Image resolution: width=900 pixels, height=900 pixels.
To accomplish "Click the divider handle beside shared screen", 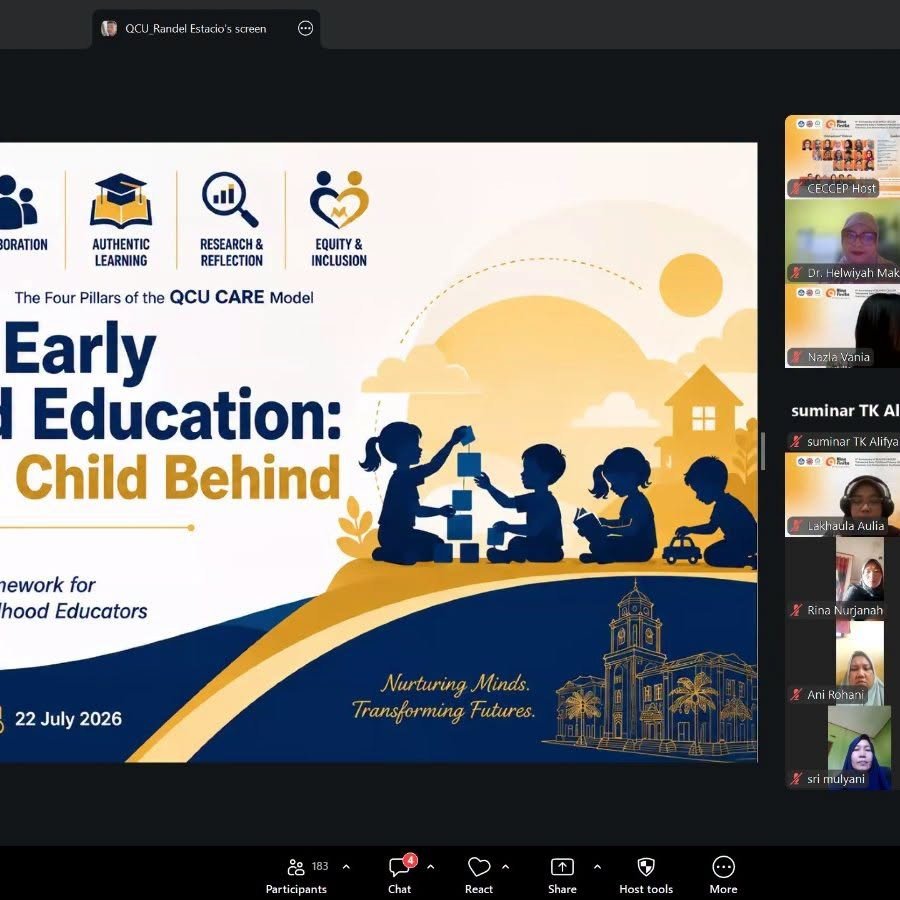I will (763, 452).
